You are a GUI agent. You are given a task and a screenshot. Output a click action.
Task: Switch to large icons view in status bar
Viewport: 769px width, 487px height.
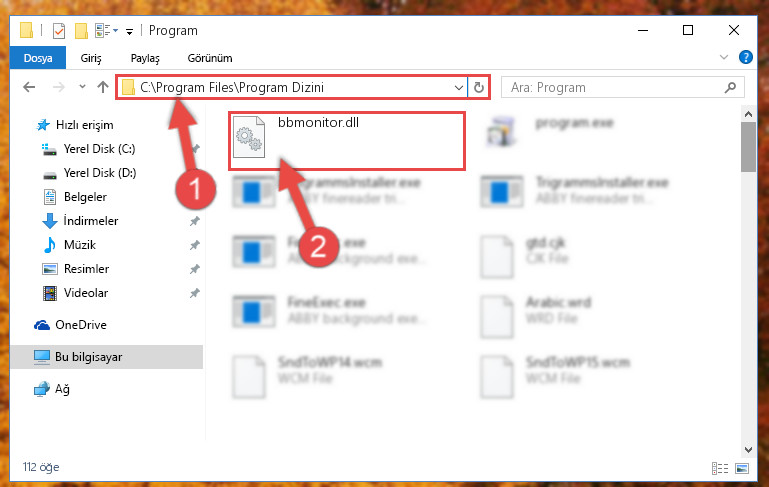[x=742, y=468]
